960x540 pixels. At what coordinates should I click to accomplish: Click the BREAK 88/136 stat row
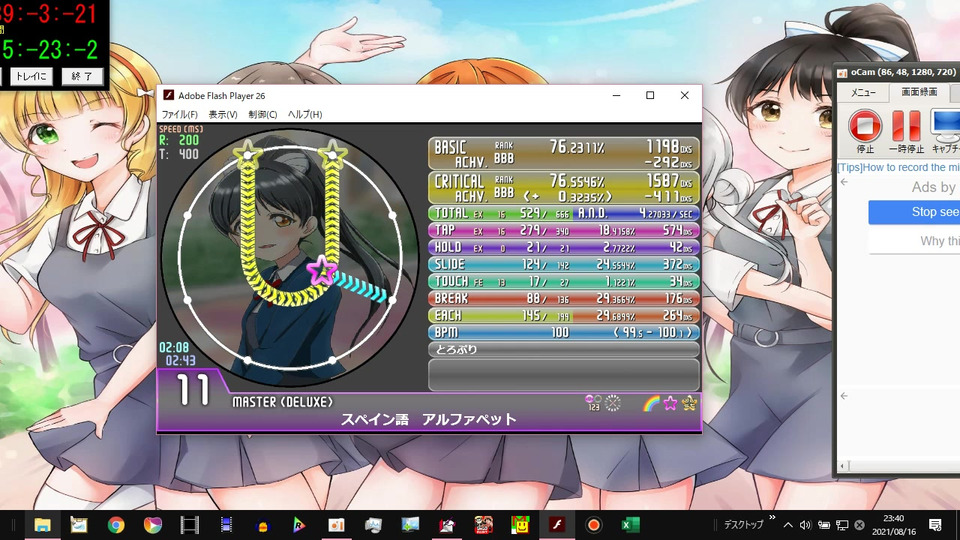564,299
